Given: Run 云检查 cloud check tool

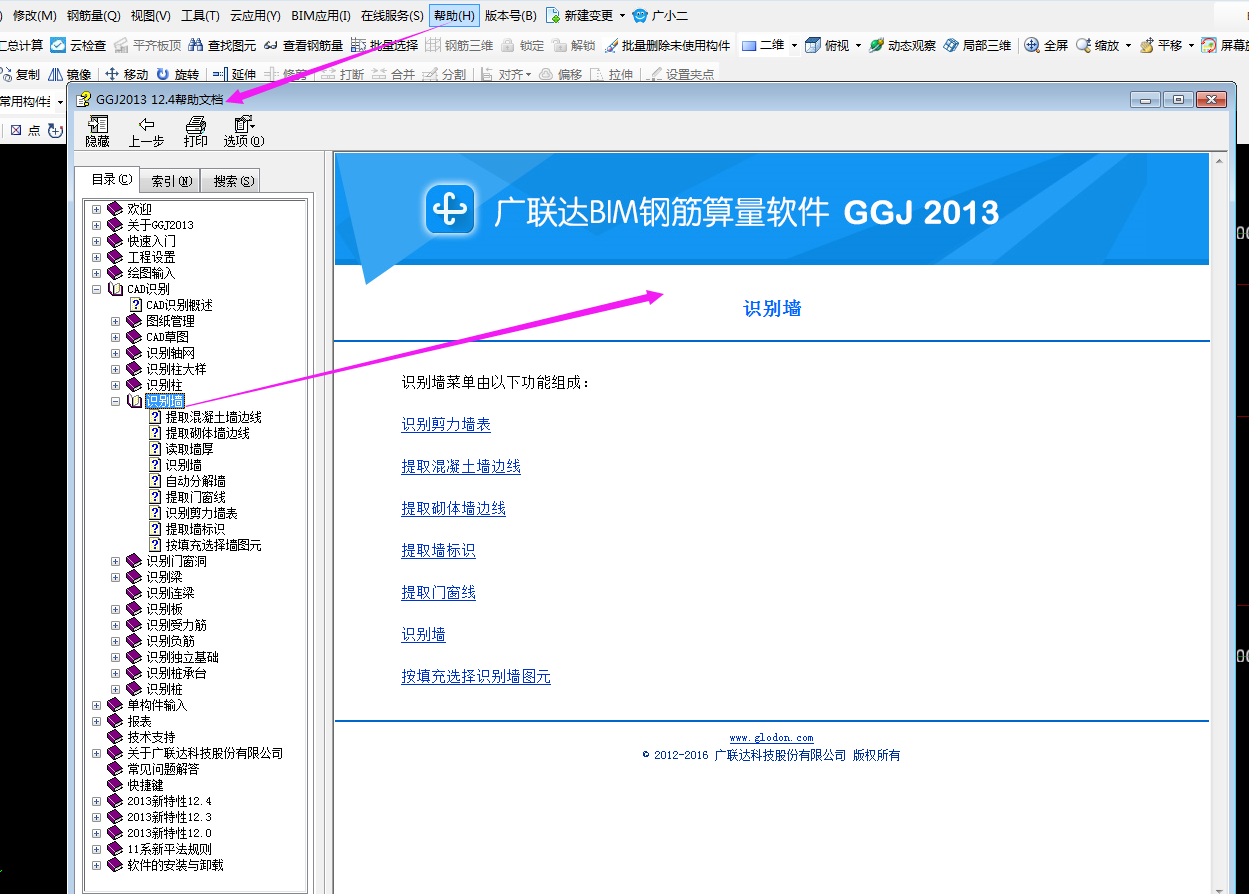Looking at the screenshot, I should [x=78, y=45].
